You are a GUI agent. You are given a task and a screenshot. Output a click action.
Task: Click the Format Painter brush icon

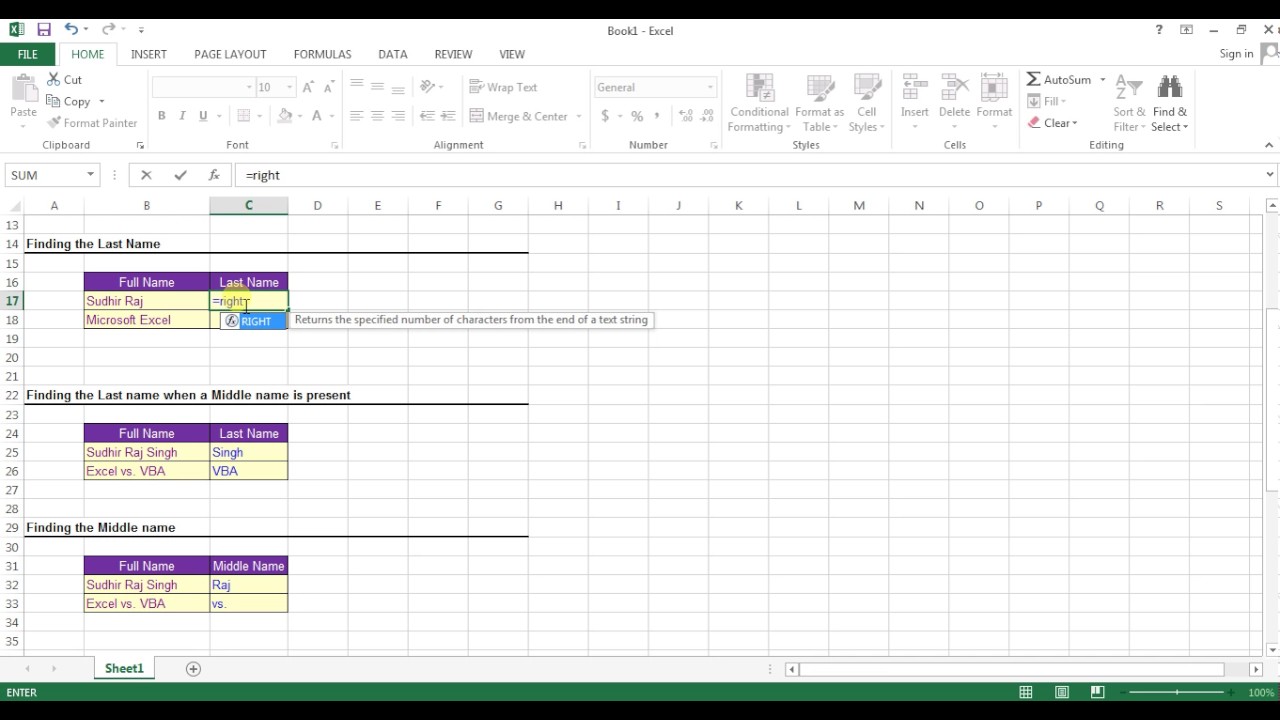point(54,123)
